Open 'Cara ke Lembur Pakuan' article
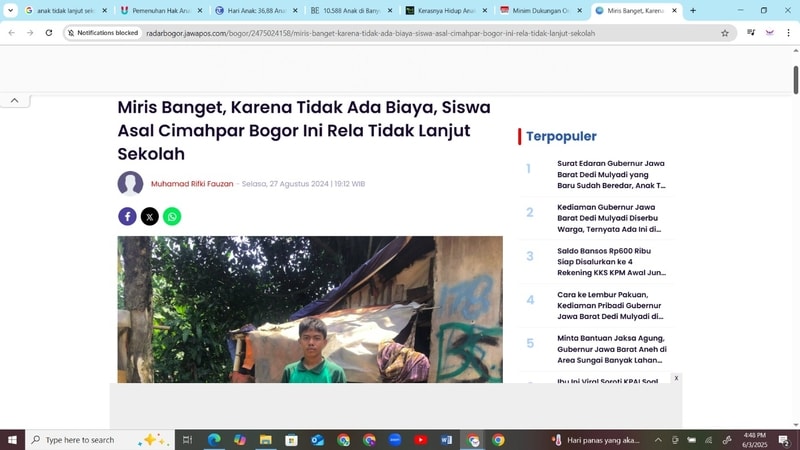This screenshot has width=800, height=450. [610, 306]
